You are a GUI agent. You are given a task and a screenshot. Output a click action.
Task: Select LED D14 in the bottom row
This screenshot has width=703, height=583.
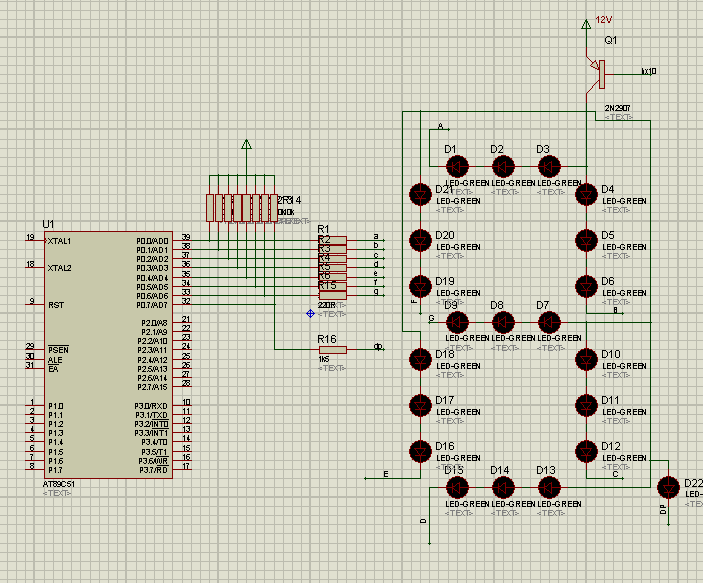(503, 487)
